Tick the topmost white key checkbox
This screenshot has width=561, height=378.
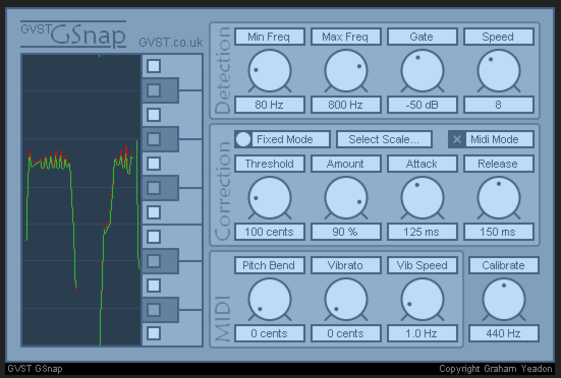(154, 66)
